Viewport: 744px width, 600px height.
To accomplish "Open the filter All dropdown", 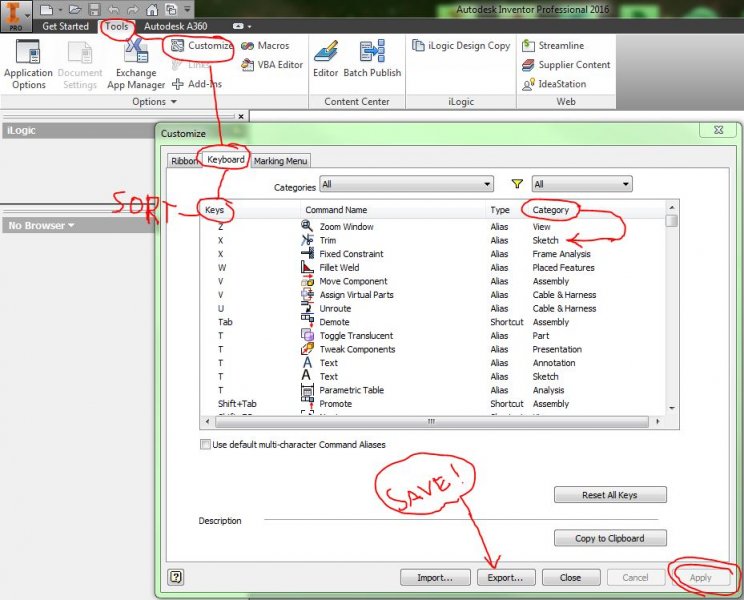I will click(582, 184).
